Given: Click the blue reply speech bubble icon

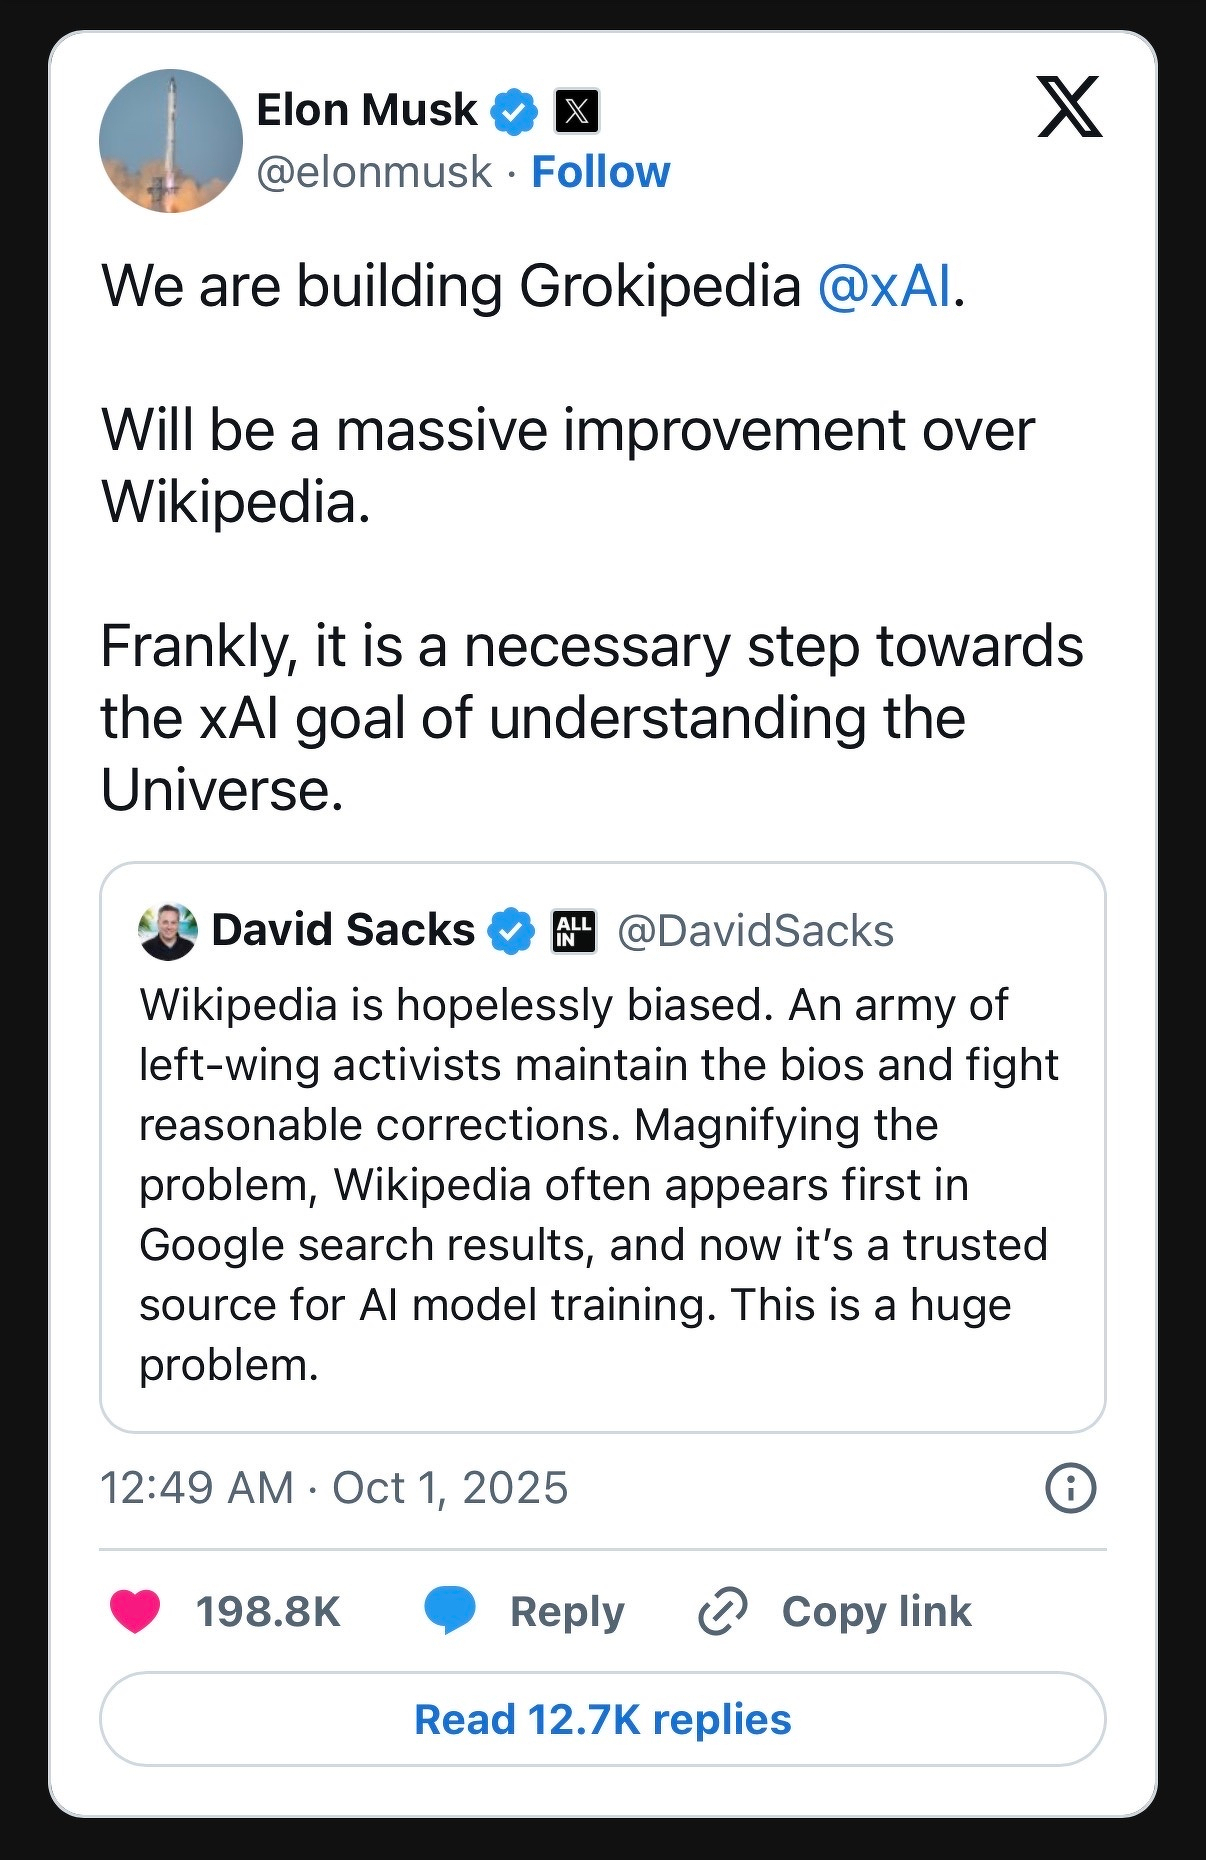Looking at the screenshot, I should click(450, 1610).
